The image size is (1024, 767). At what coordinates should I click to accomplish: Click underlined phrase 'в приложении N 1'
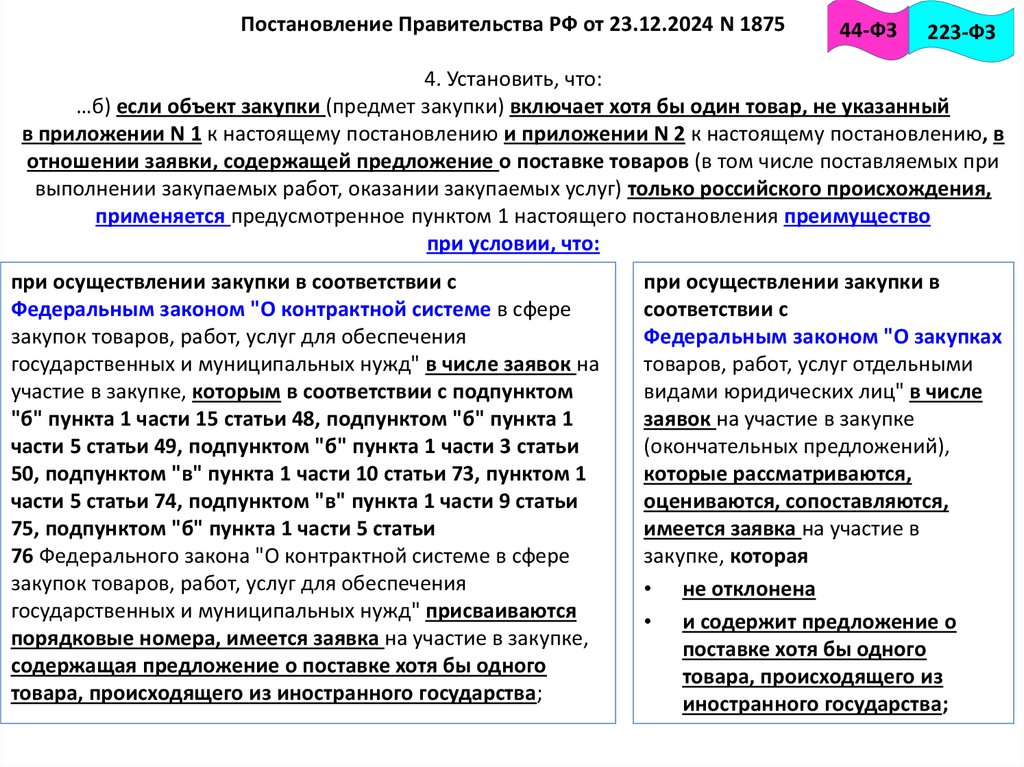(x=112, y=135)
